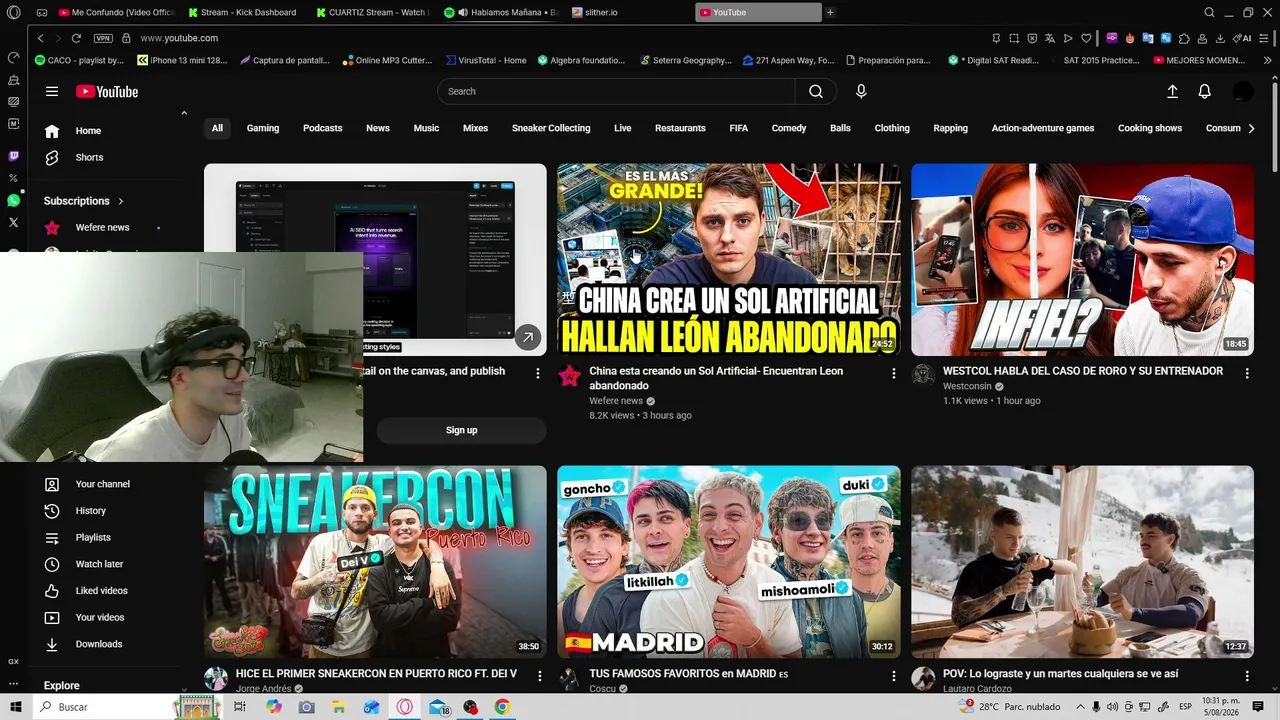
Task: Open the China Crea Un Sol Artificial thumbnail
Action: tap(729, 260)
